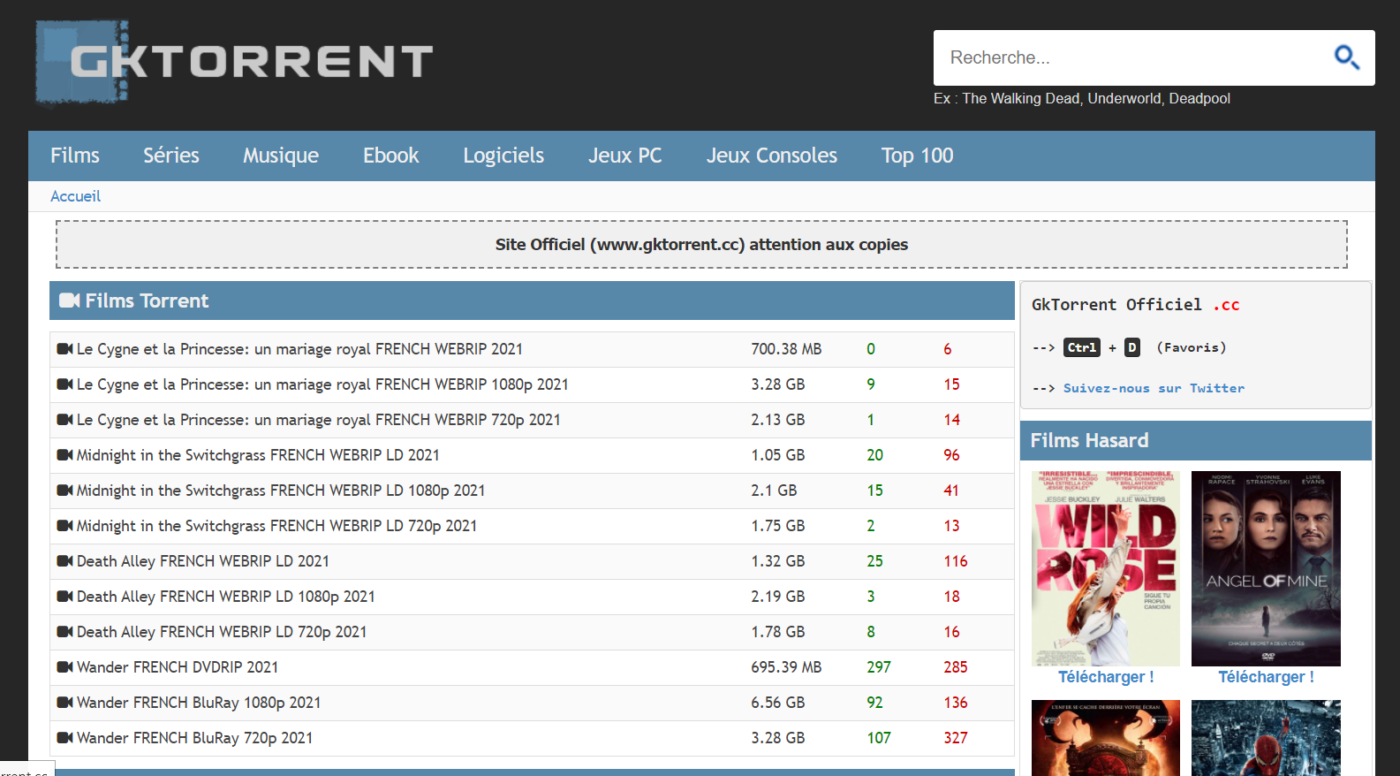
Task: Open Death Alley FRENCH WEBRIP LD 2021
Action: click(203, 561)
